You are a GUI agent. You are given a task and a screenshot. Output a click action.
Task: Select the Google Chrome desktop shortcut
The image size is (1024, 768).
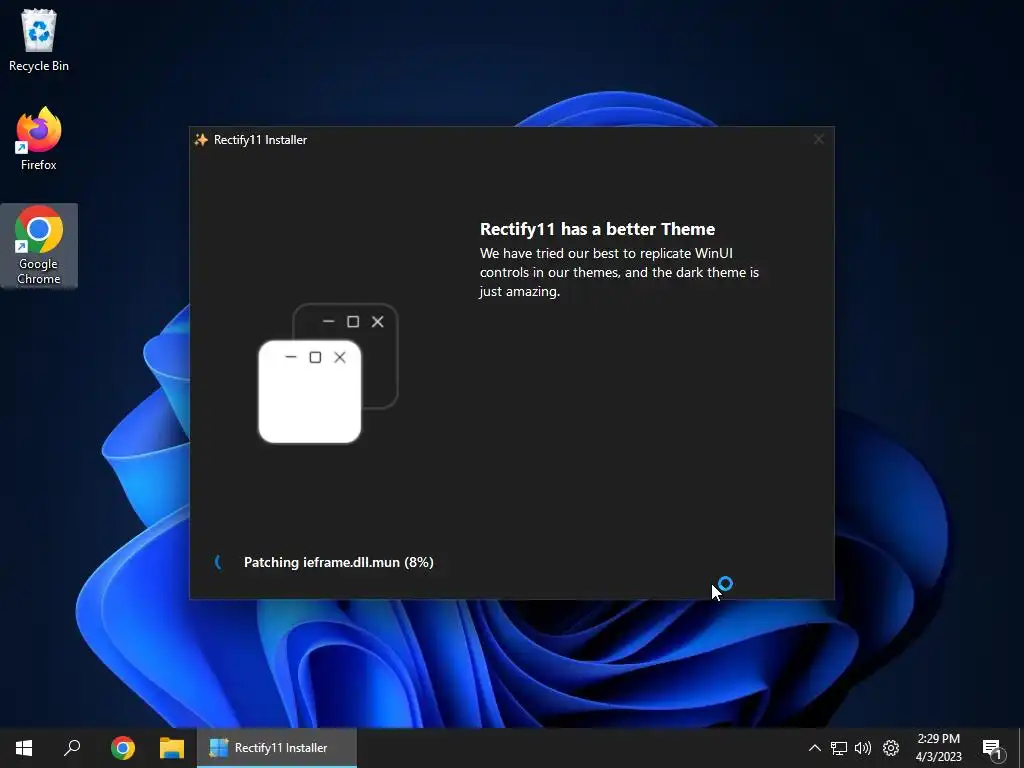tap(39, 246)
